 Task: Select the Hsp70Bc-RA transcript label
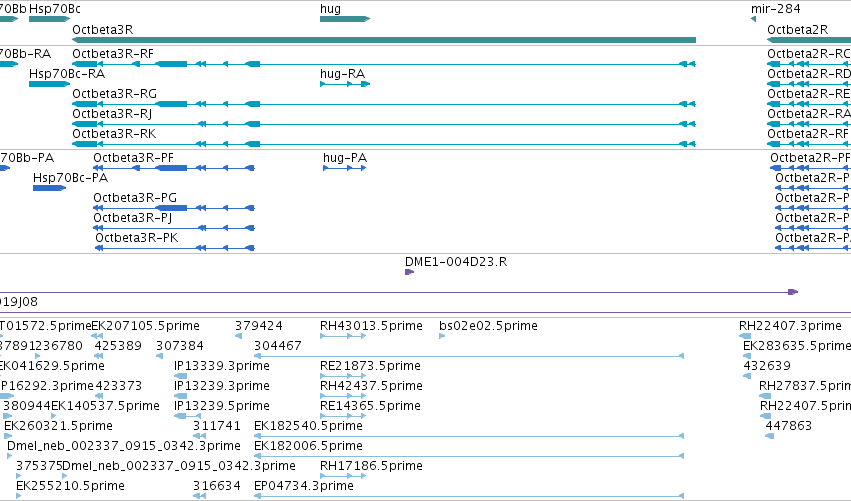coord(67,74)
